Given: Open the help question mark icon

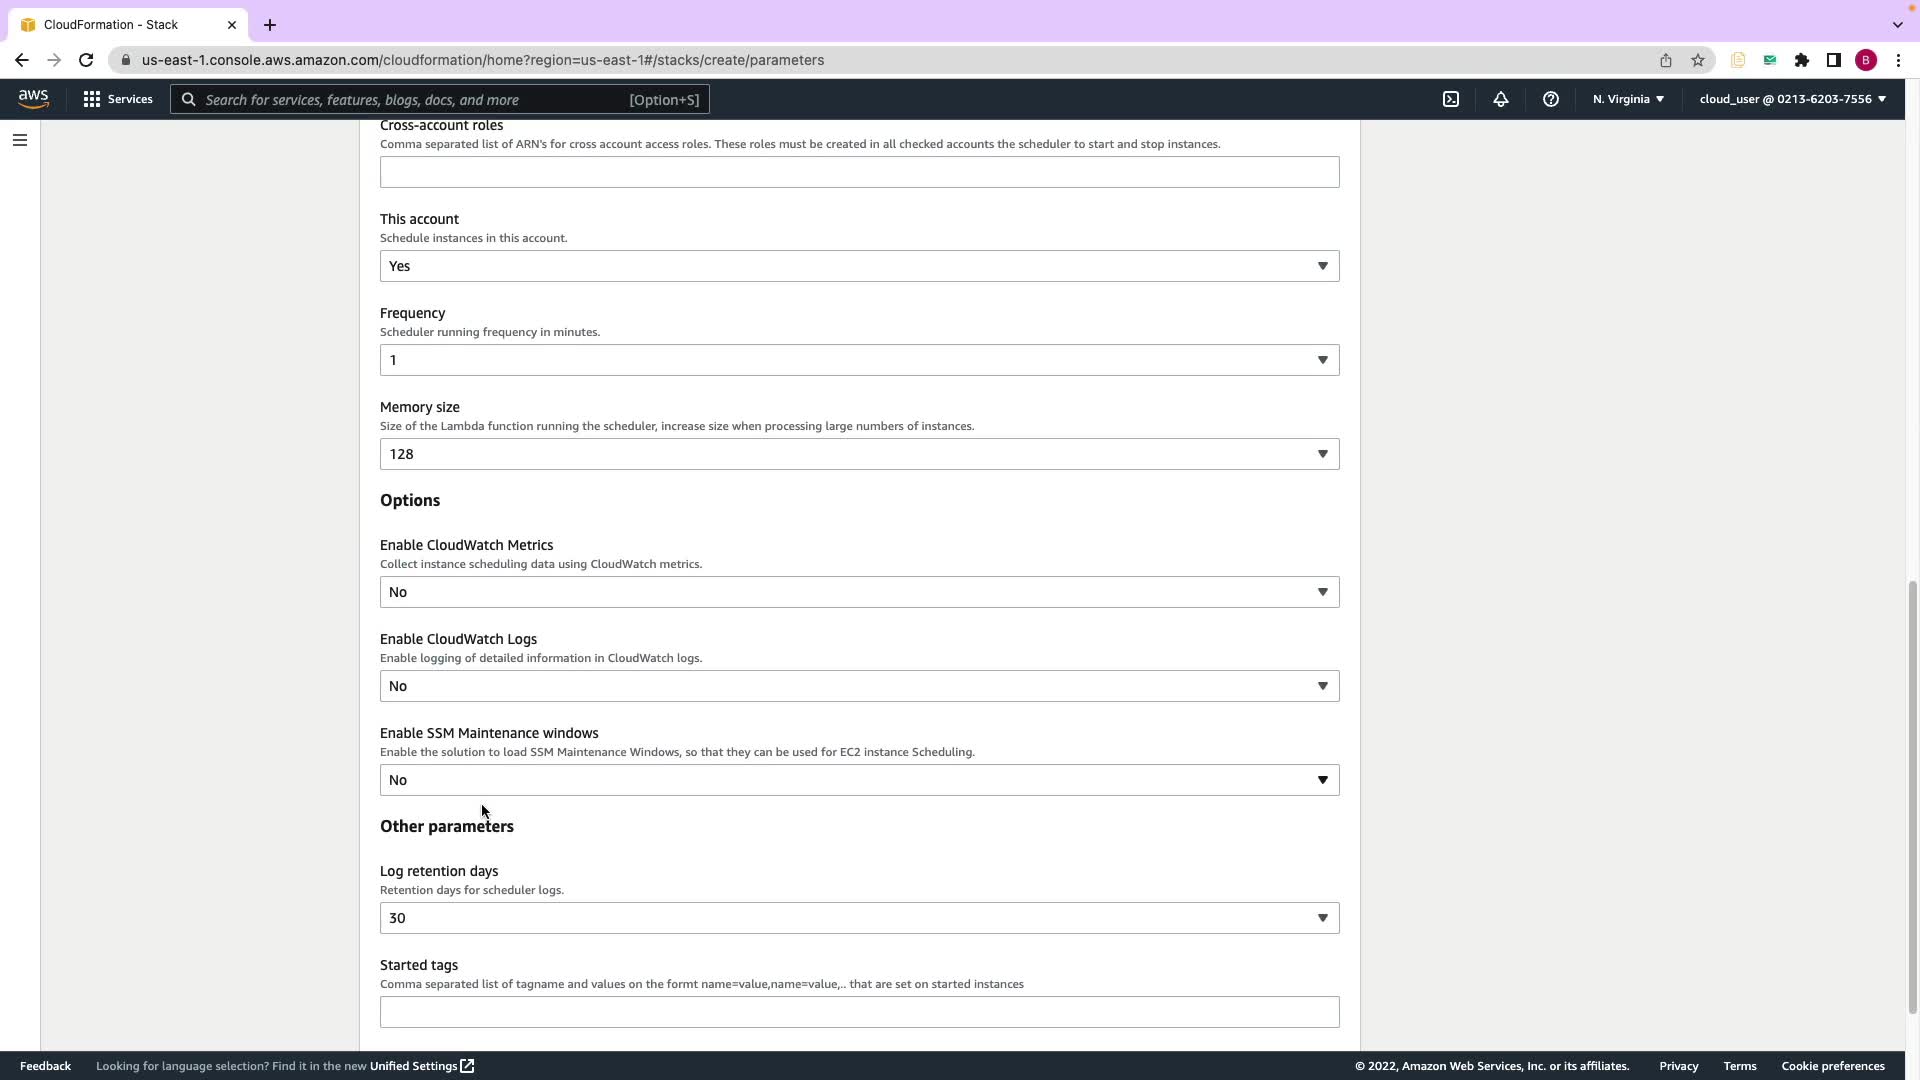Looking at the screenshot, I should (1551, 99).
